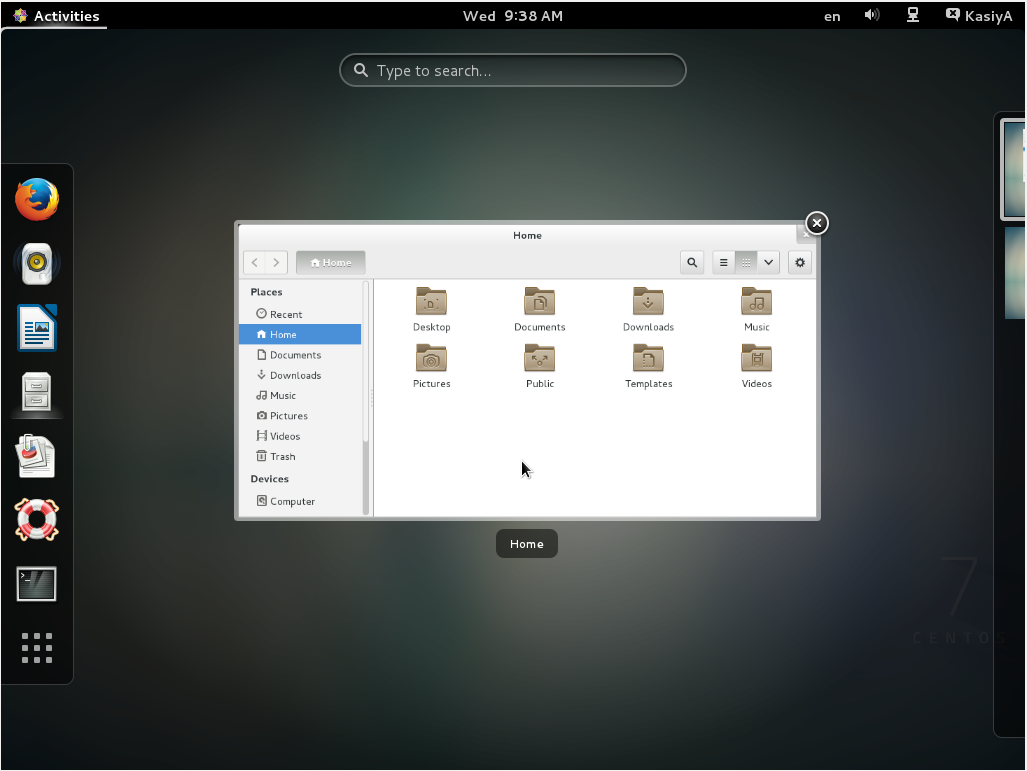Click the search icon in the Files toolbar
Image resolution: width=1027 pixels, height=771 pixels.
pyautogui.click(x=691, y=262)
